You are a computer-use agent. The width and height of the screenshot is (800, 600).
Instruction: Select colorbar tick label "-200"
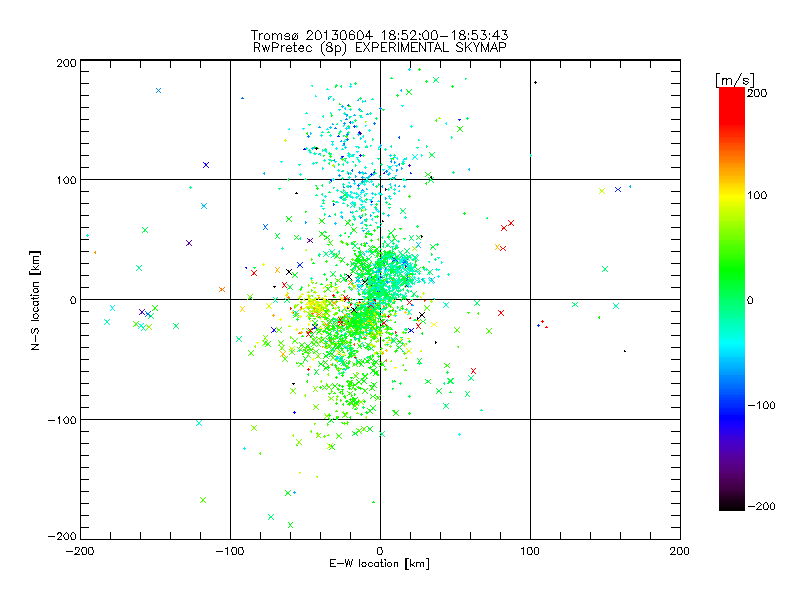click(x=761, y=506)
